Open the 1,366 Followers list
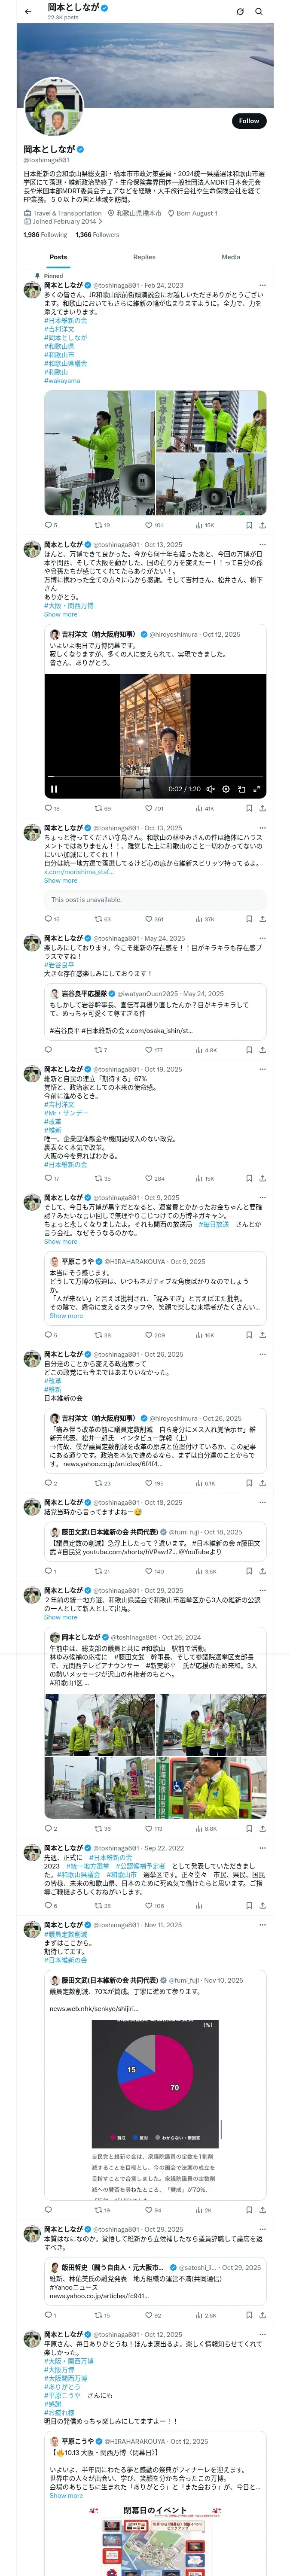This screenshot has width=290, height=2576. 97,235
